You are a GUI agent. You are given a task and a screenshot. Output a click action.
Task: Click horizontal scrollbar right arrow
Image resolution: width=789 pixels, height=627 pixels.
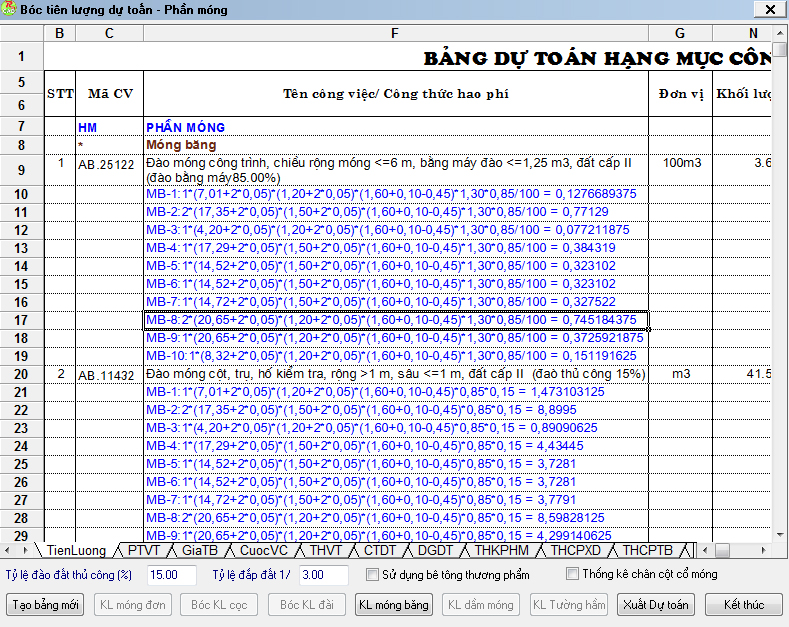click(x=763, y=551)
